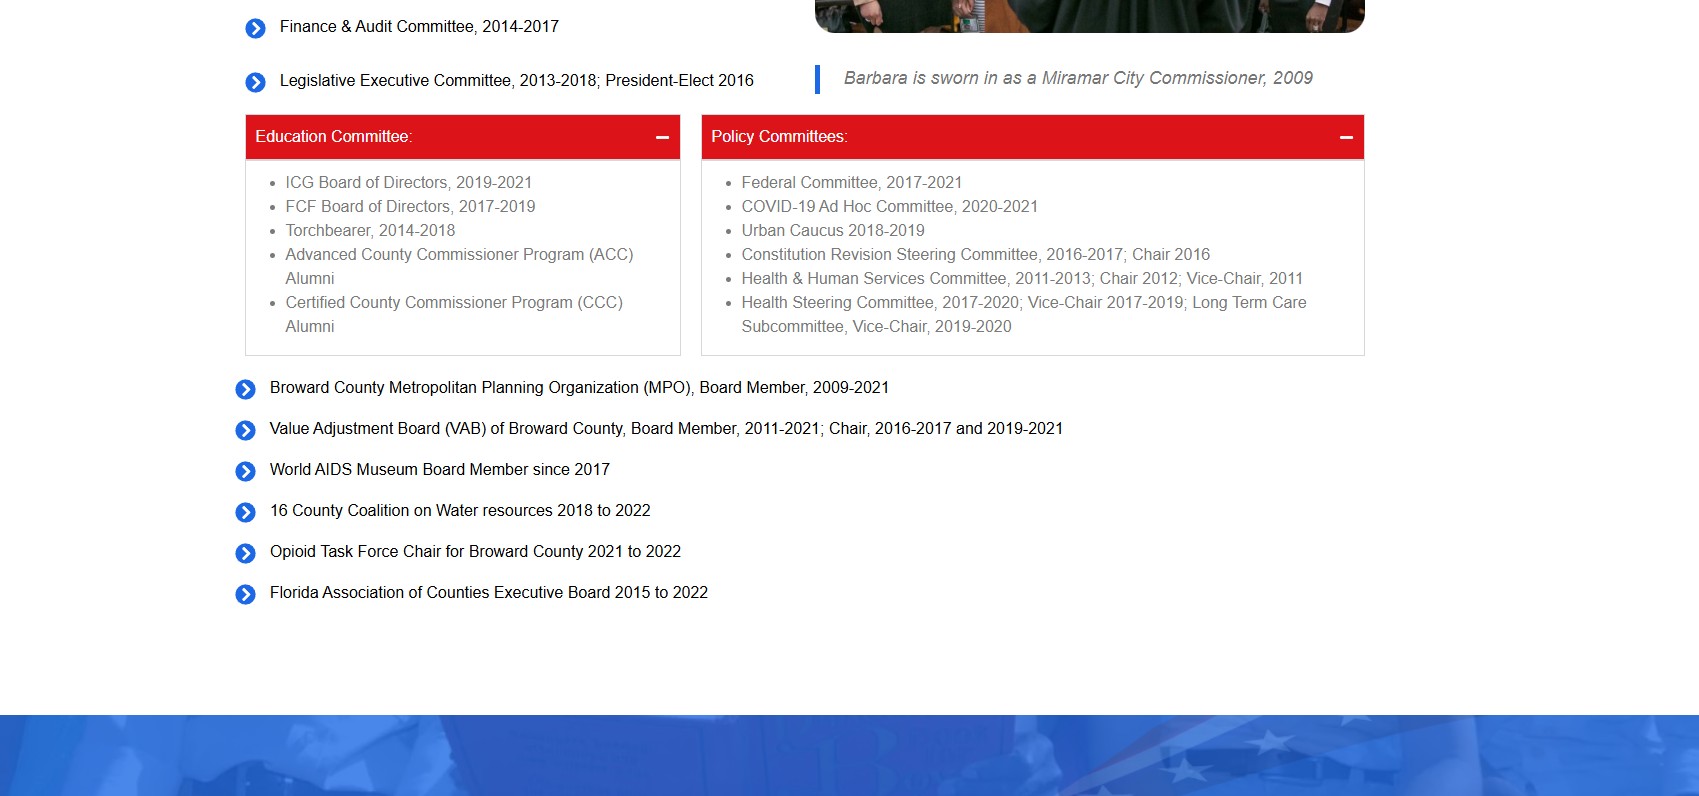Image resolution: width=1699 pixels, height=796 pixels.
Task: Click the 'Education Committee:' accordion title
Action: [333, 136]
